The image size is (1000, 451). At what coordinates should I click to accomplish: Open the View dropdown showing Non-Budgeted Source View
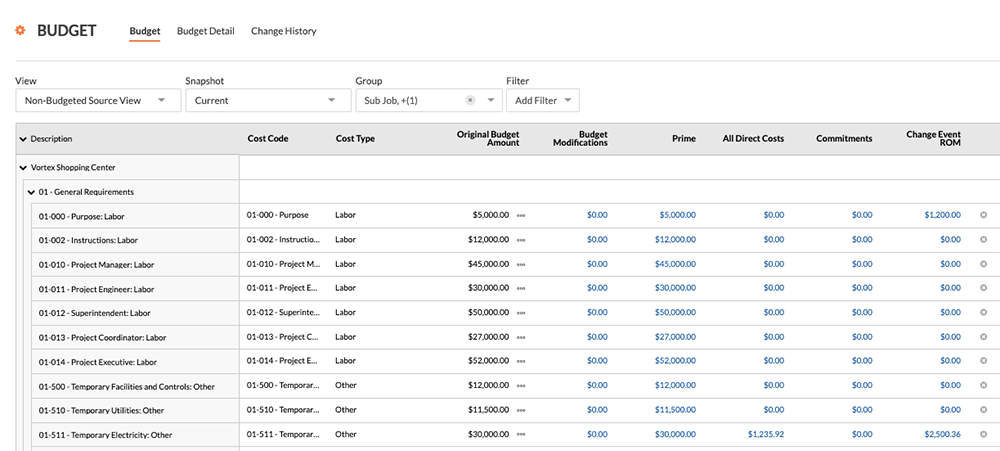[98, 100]
